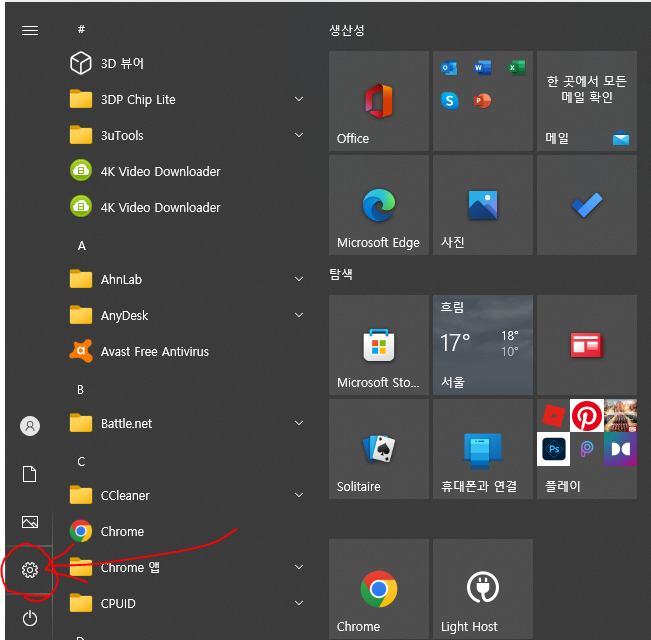Open Outlook icon in Office apps tile
The width and height of the screenshot is (651, 640).
click(449, 68)
